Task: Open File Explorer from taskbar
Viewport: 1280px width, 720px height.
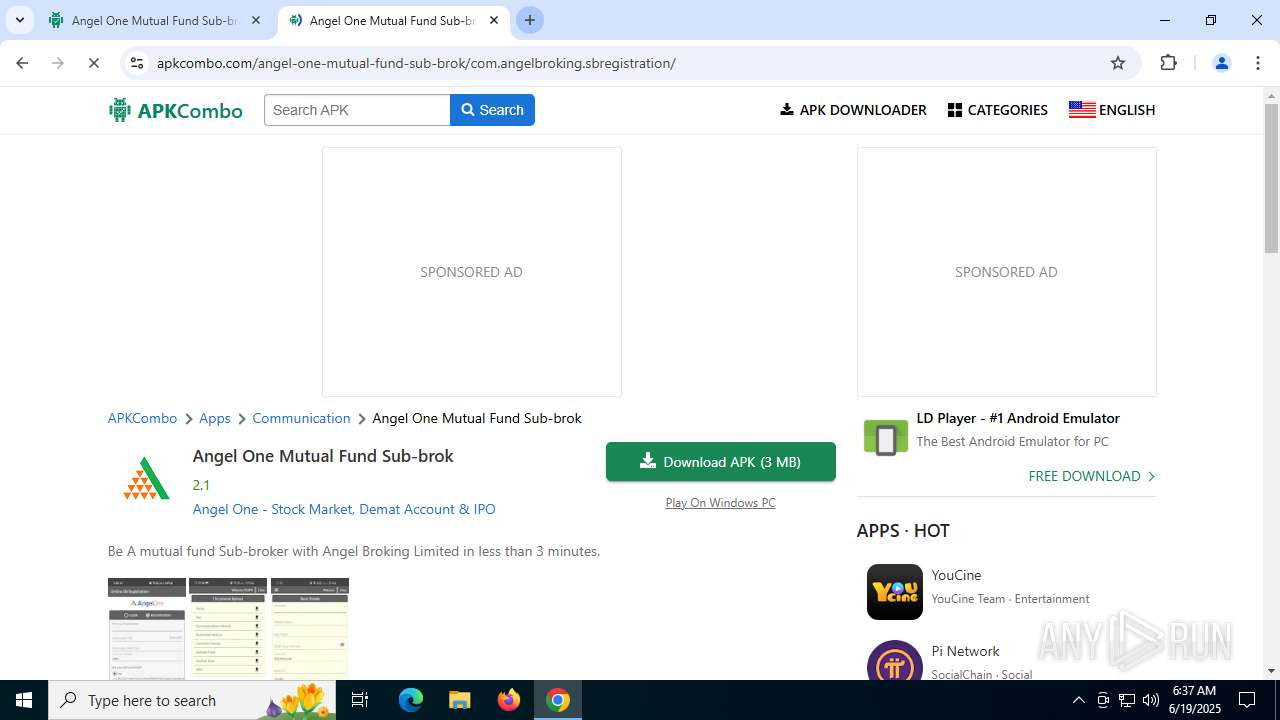Action: point(459,700)
